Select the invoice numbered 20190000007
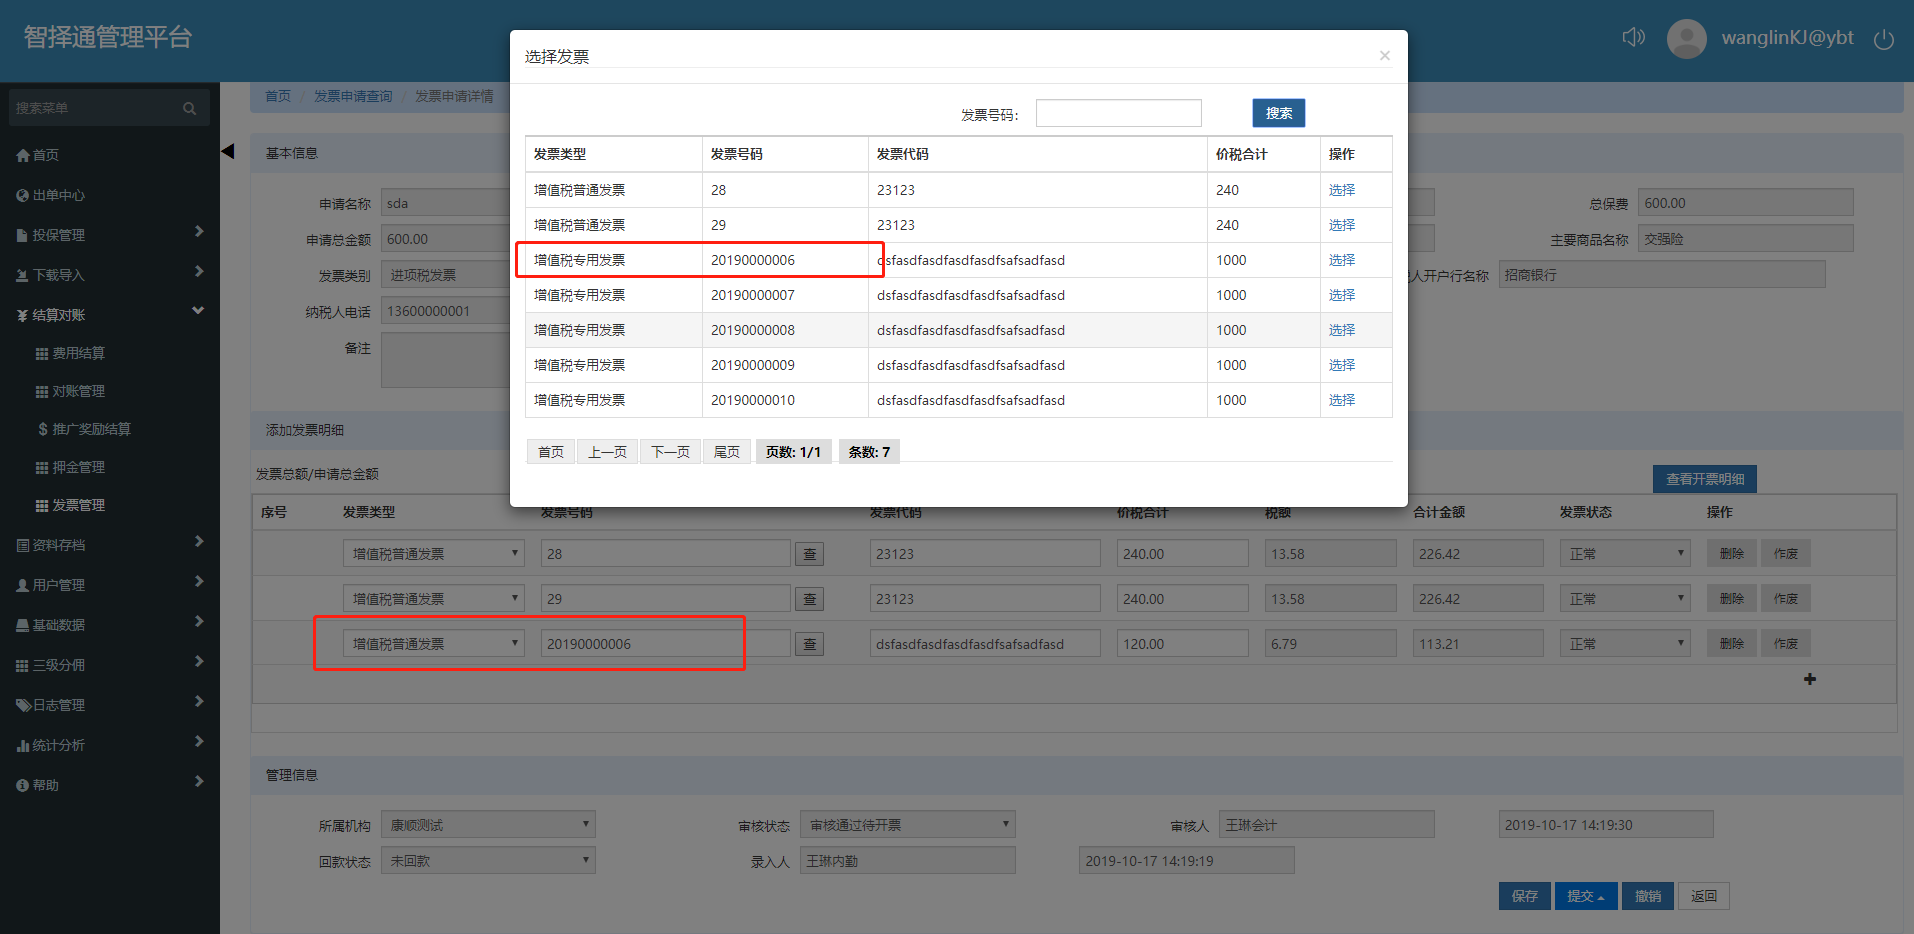 [1341, 295]
